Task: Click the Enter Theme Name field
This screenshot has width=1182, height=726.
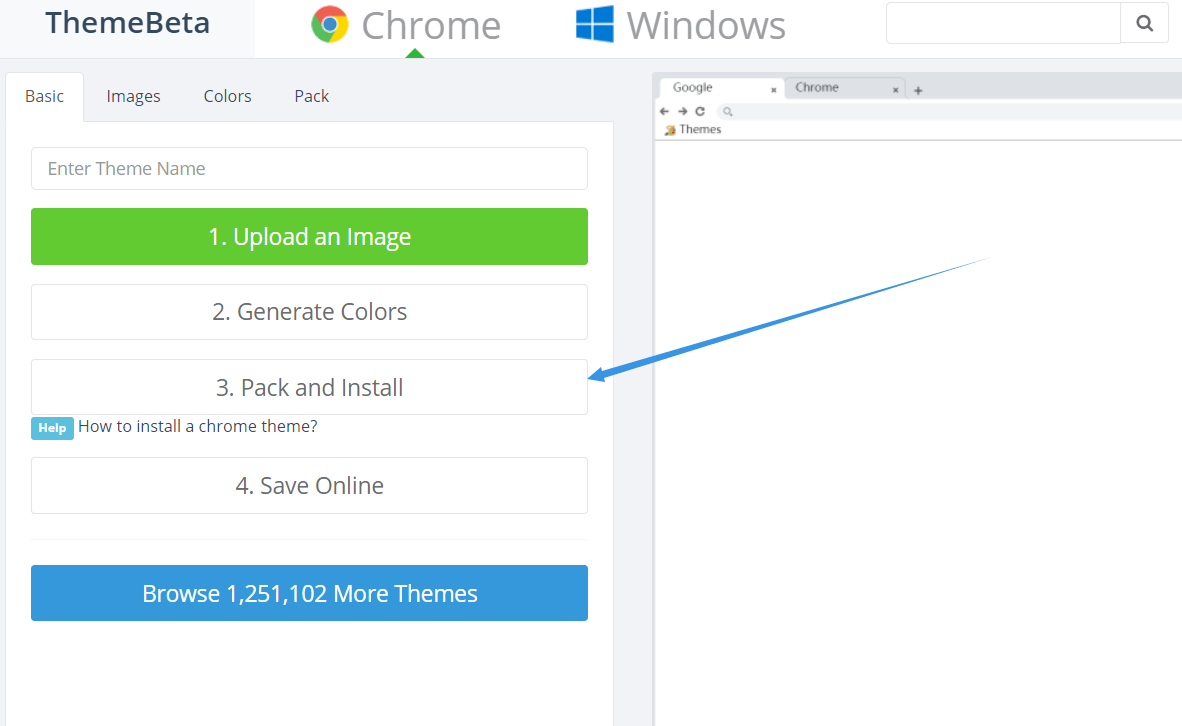Action: pos(309,169)
